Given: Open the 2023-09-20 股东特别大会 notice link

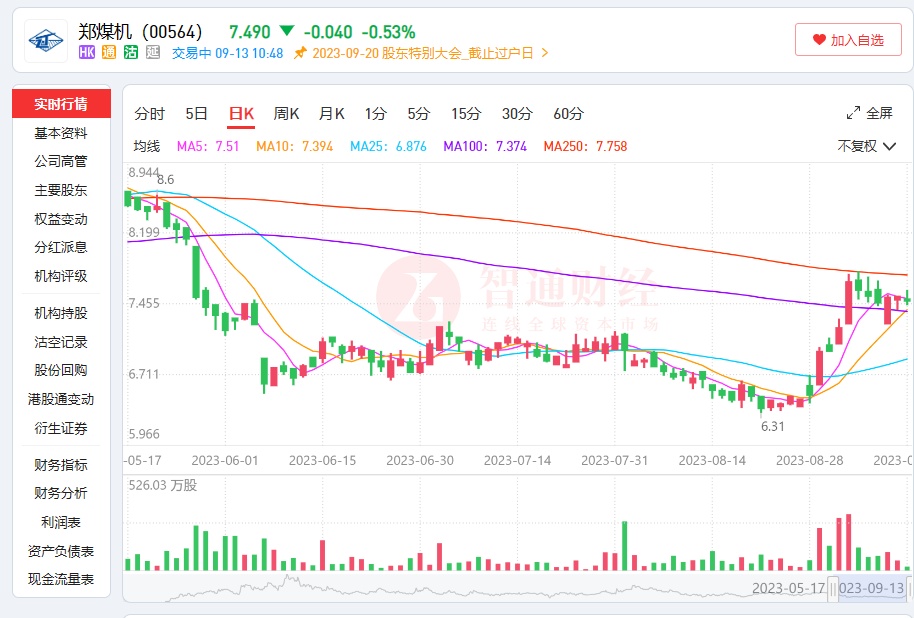Looking at the screenshot, I should (x=426, y=53).
